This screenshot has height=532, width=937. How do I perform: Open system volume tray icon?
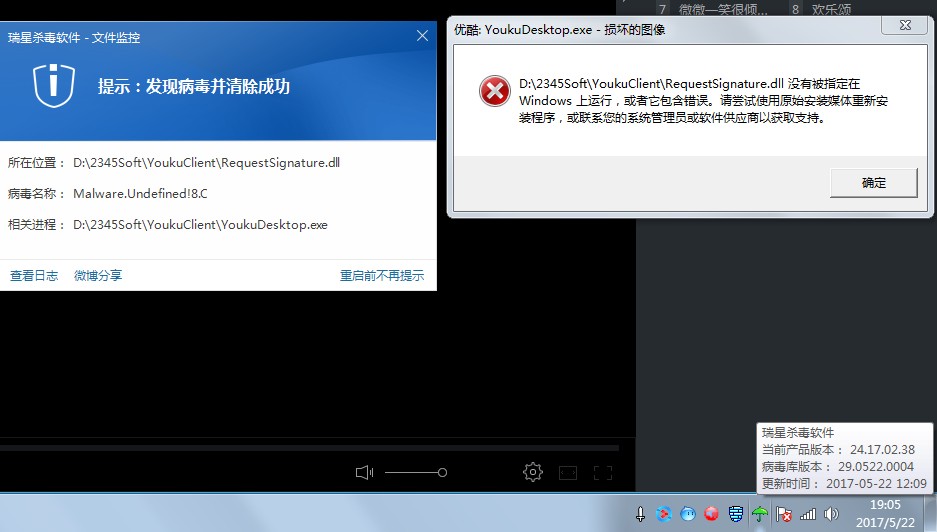coord(831,513)
